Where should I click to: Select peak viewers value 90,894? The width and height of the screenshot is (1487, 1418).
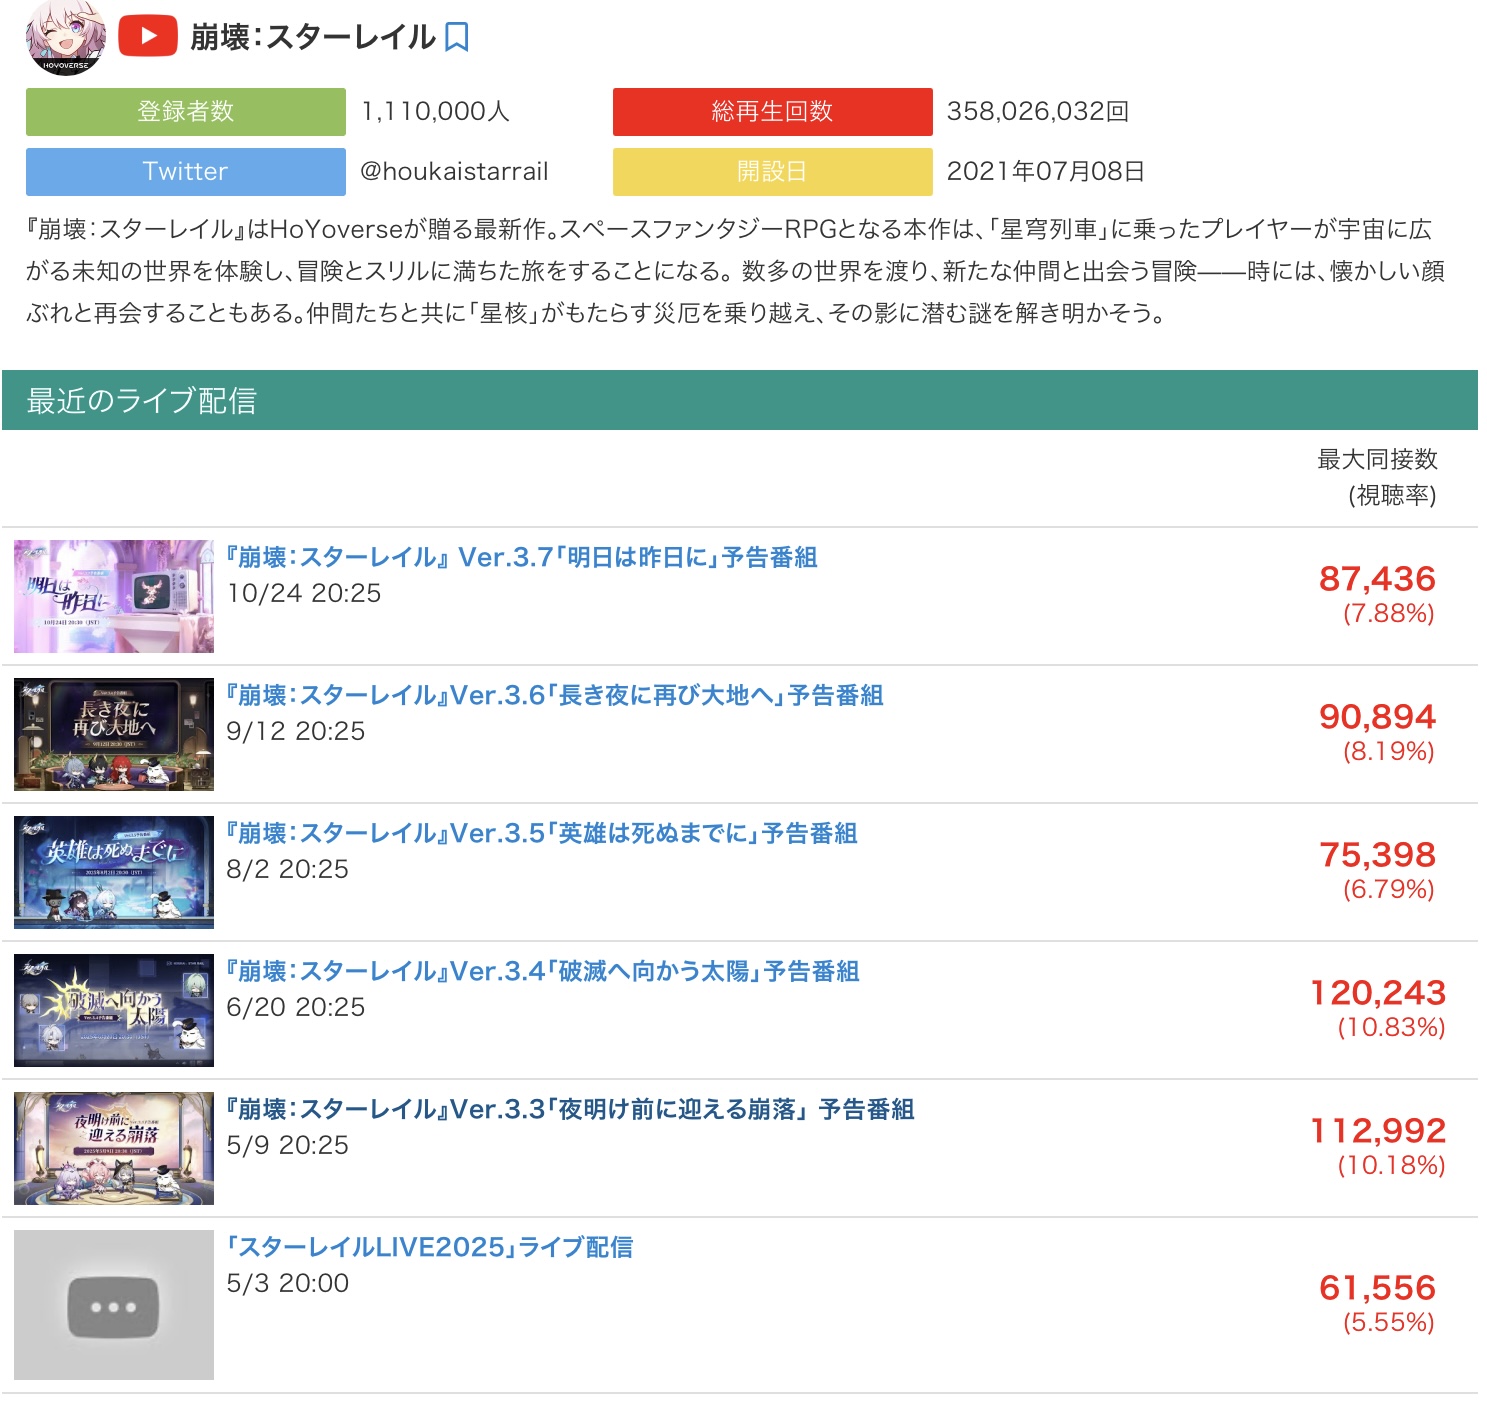tap(1377, 716)
